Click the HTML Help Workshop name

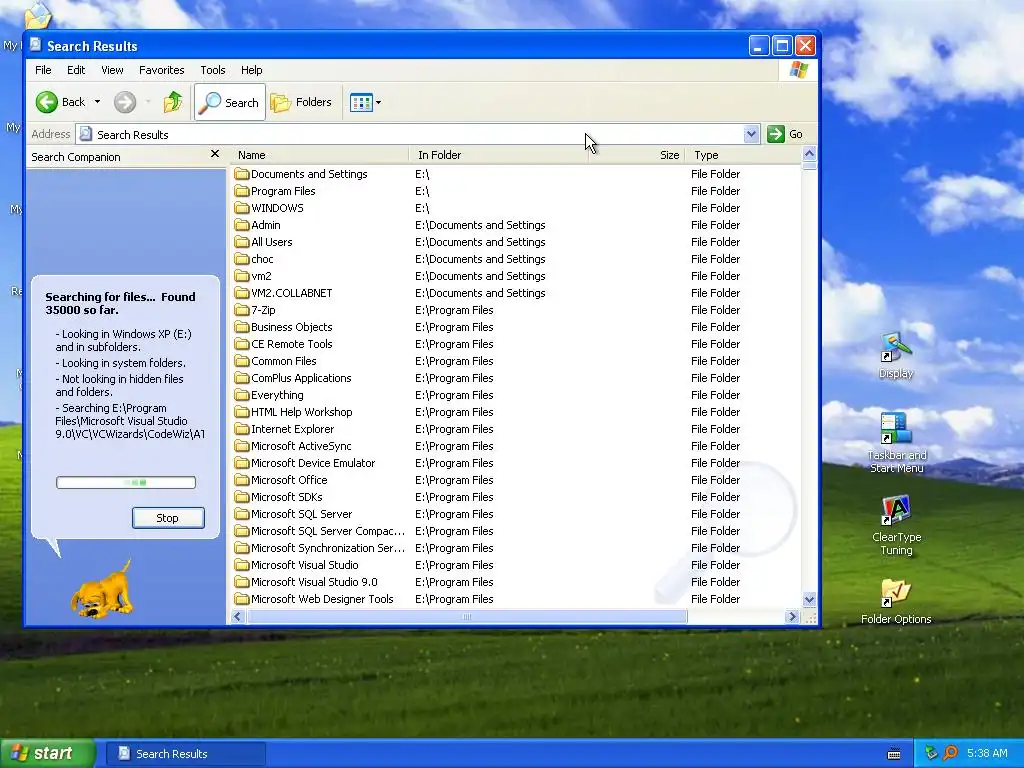(302, 412)
